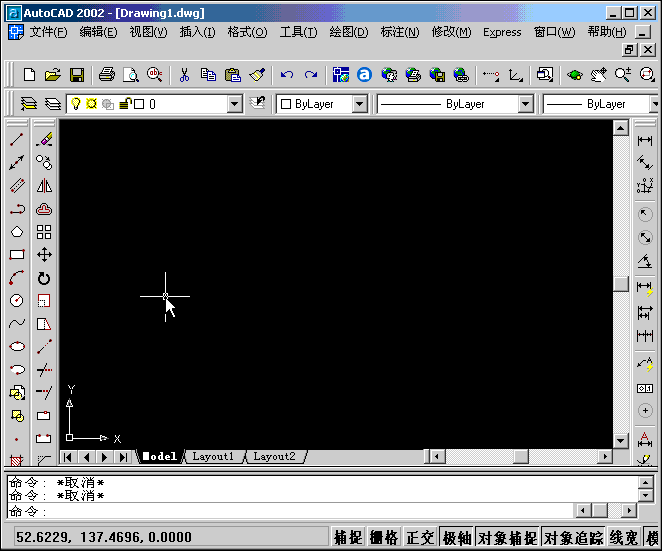Expand the layer 0 dropdown list
The image size is (662, 551).
(x=234, y=104)
